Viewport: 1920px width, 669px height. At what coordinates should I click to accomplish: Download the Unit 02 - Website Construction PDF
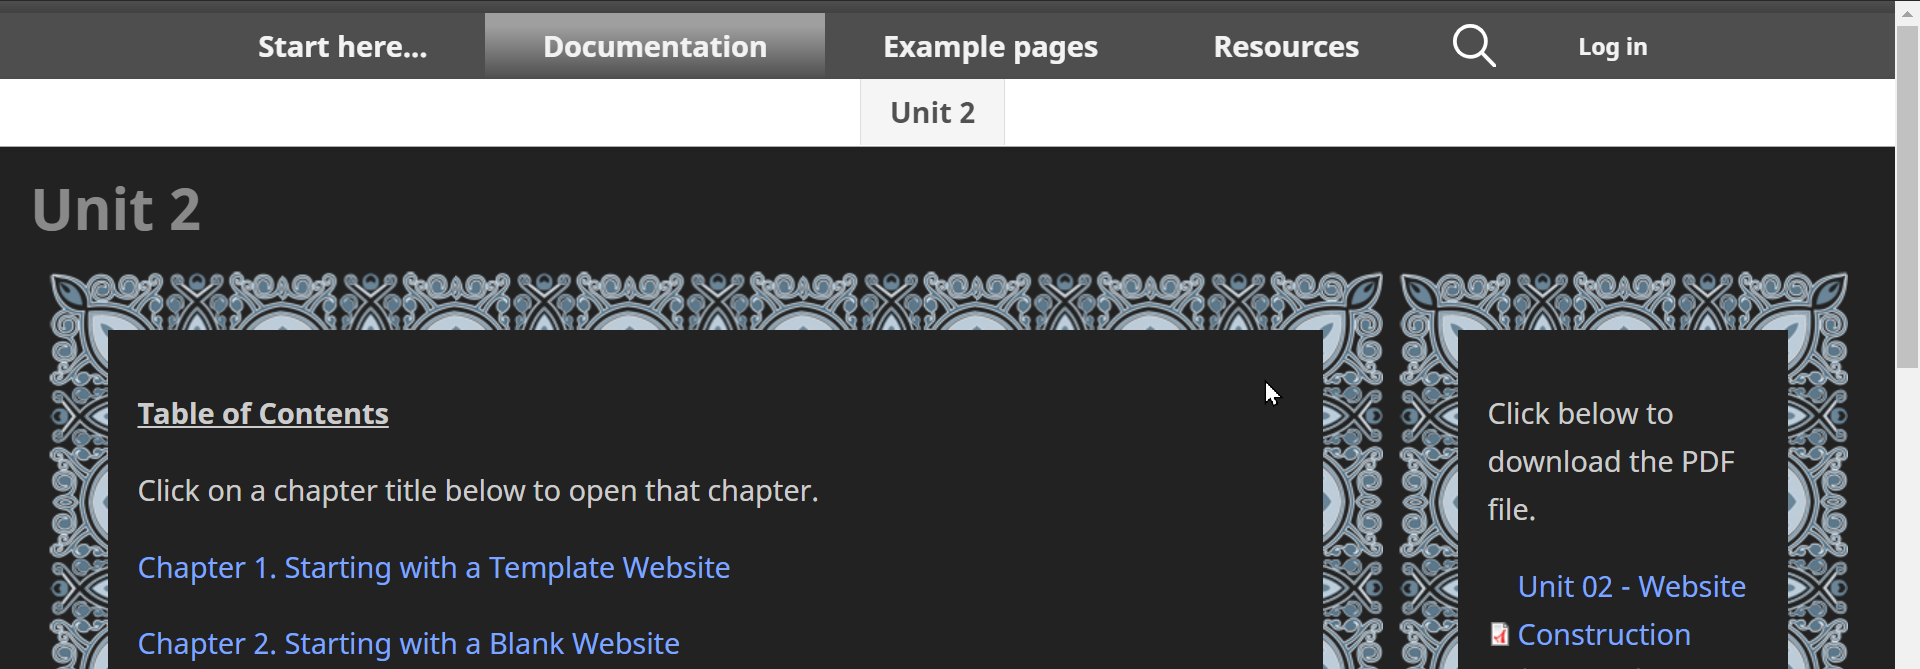point(1631,610)
